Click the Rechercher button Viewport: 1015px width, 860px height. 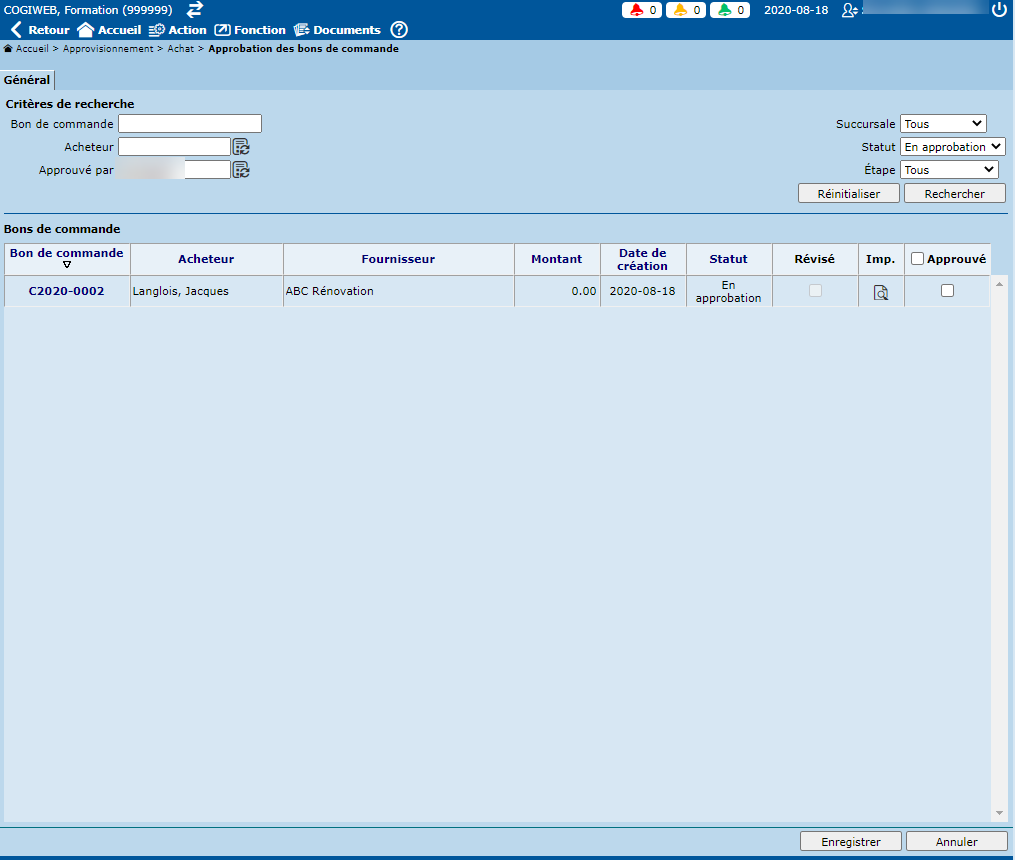(x=954, y=194)
